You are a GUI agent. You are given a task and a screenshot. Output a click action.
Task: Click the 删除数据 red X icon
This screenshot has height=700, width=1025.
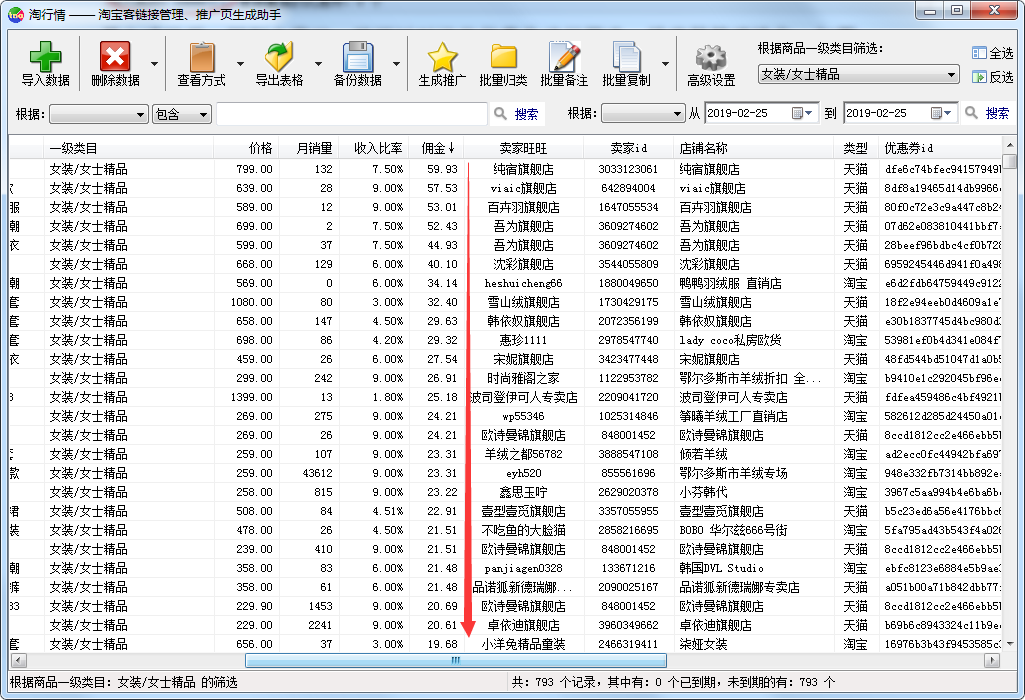tap(115, 56)
